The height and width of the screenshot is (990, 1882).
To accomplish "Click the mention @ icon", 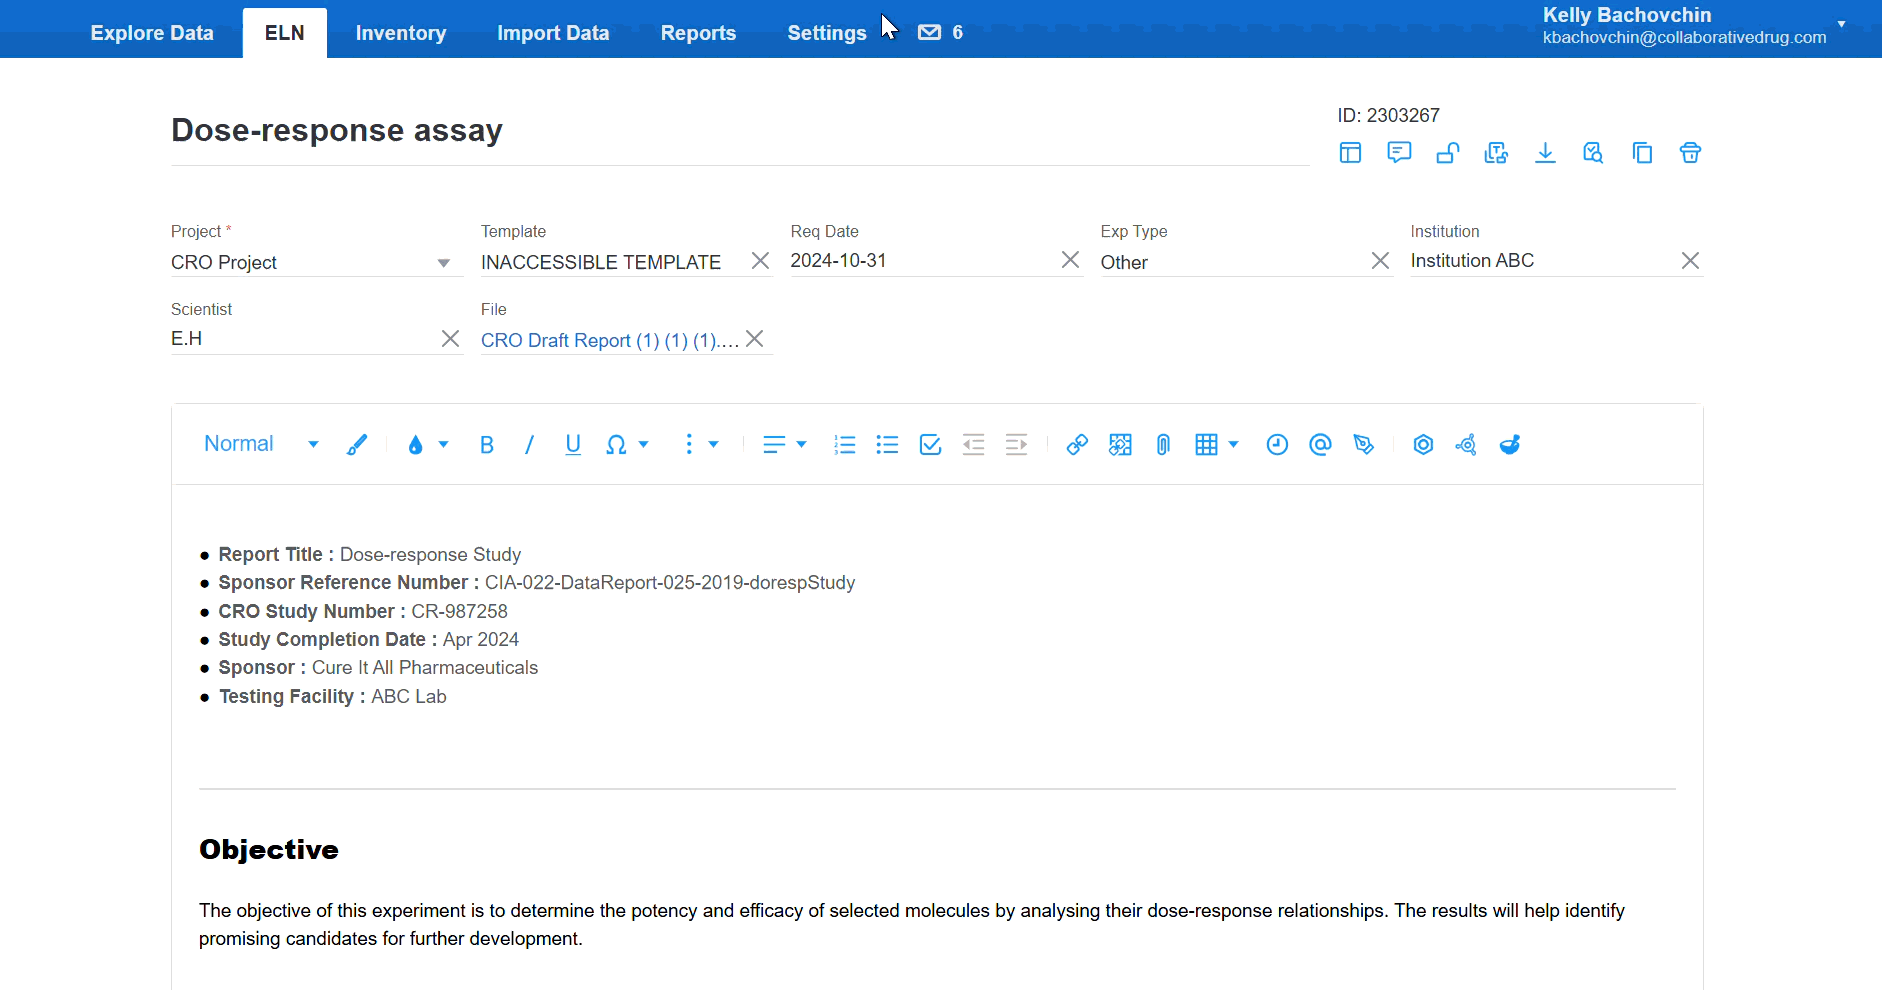I will point(1320,445).
